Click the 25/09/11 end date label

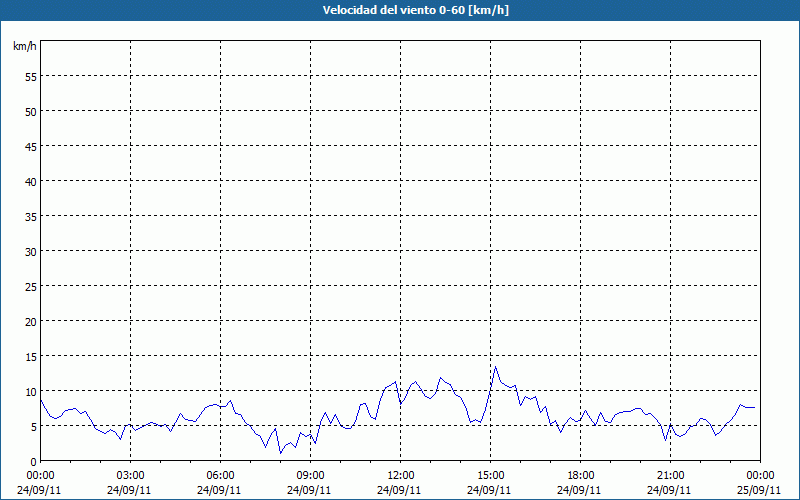(x=760, y=490)
